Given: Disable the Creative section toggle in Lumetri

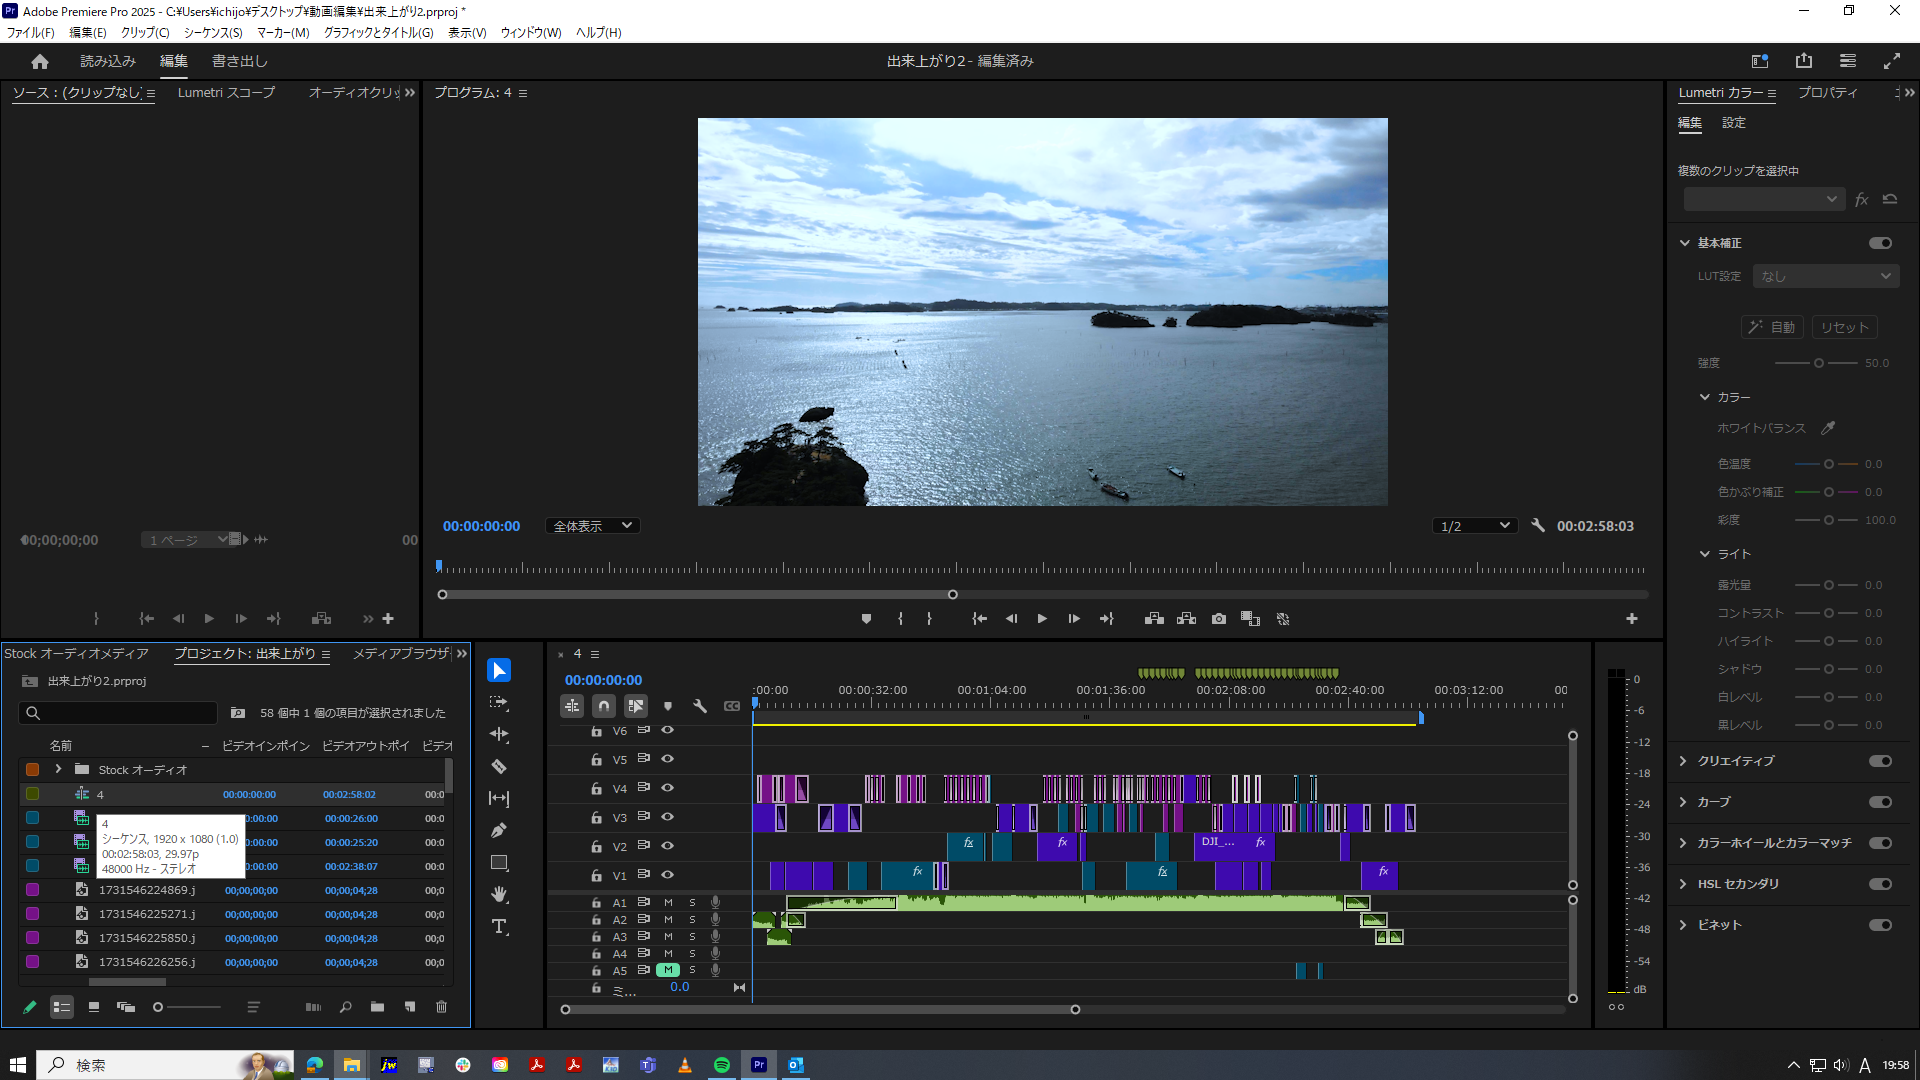Looking at the screenshot, I should (1880, 761).
